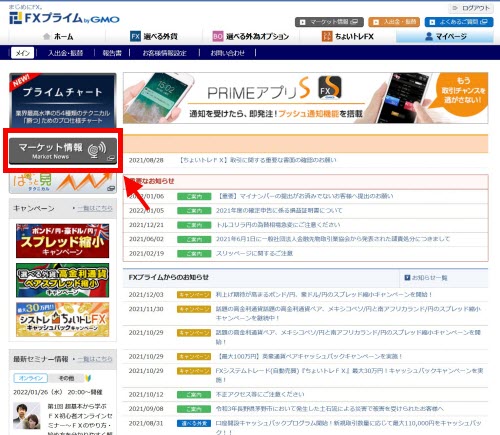This screenshot has width=500, height=435.
Task: Click the orange ちょいトレFX icon
Action: tap(327, 36)
